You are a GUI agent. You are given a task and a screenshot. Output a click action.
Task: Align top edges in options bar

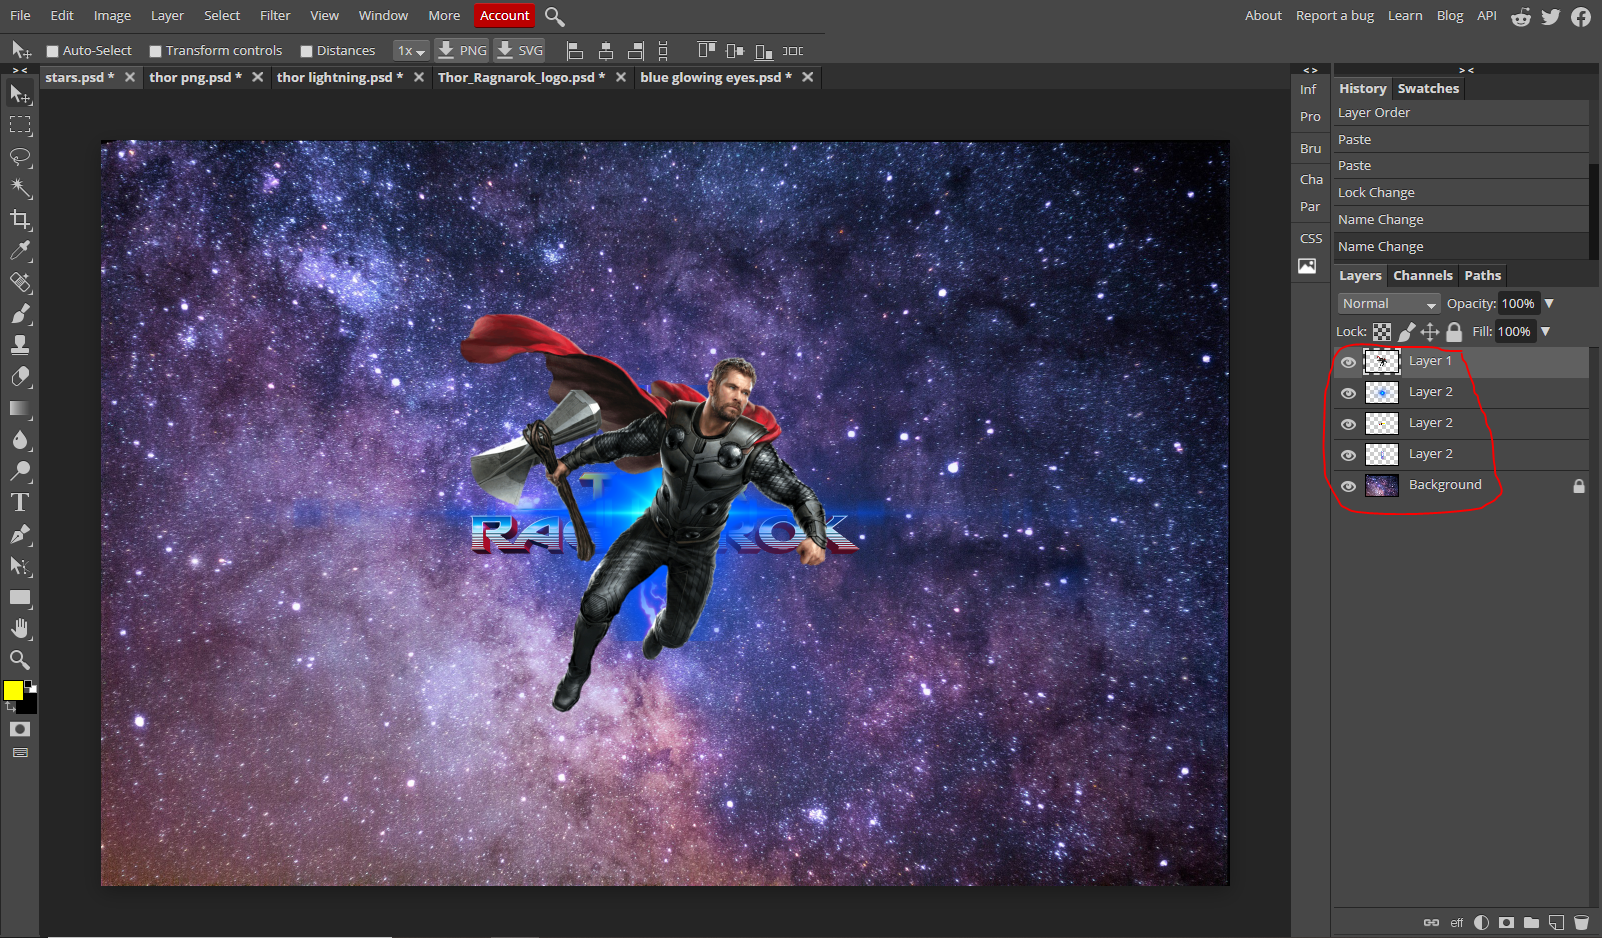[x=707, y=50]
